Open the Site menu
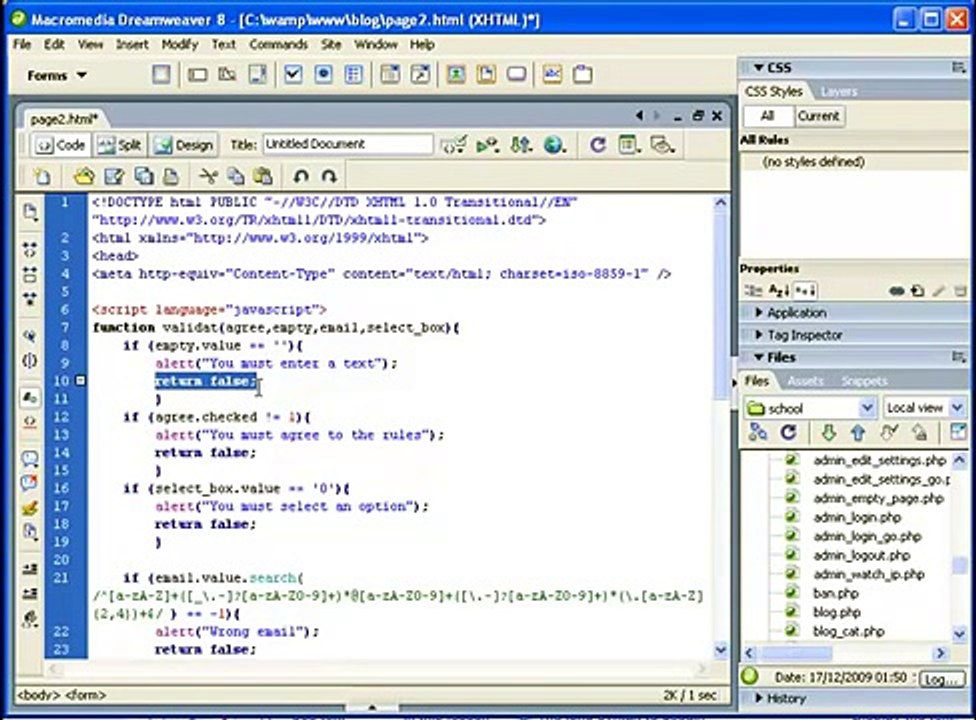976x720 pixels. 331,44
